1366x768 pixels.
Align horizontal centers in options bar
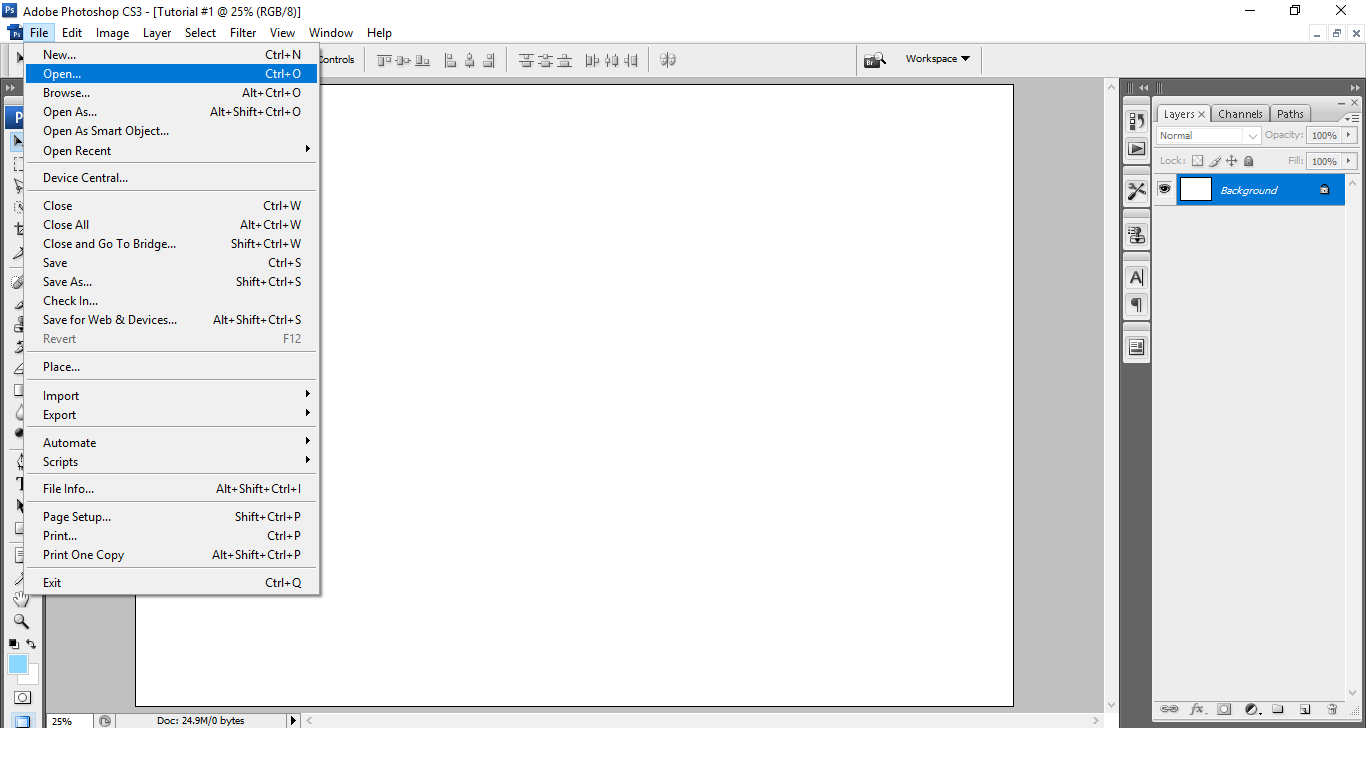469,60
